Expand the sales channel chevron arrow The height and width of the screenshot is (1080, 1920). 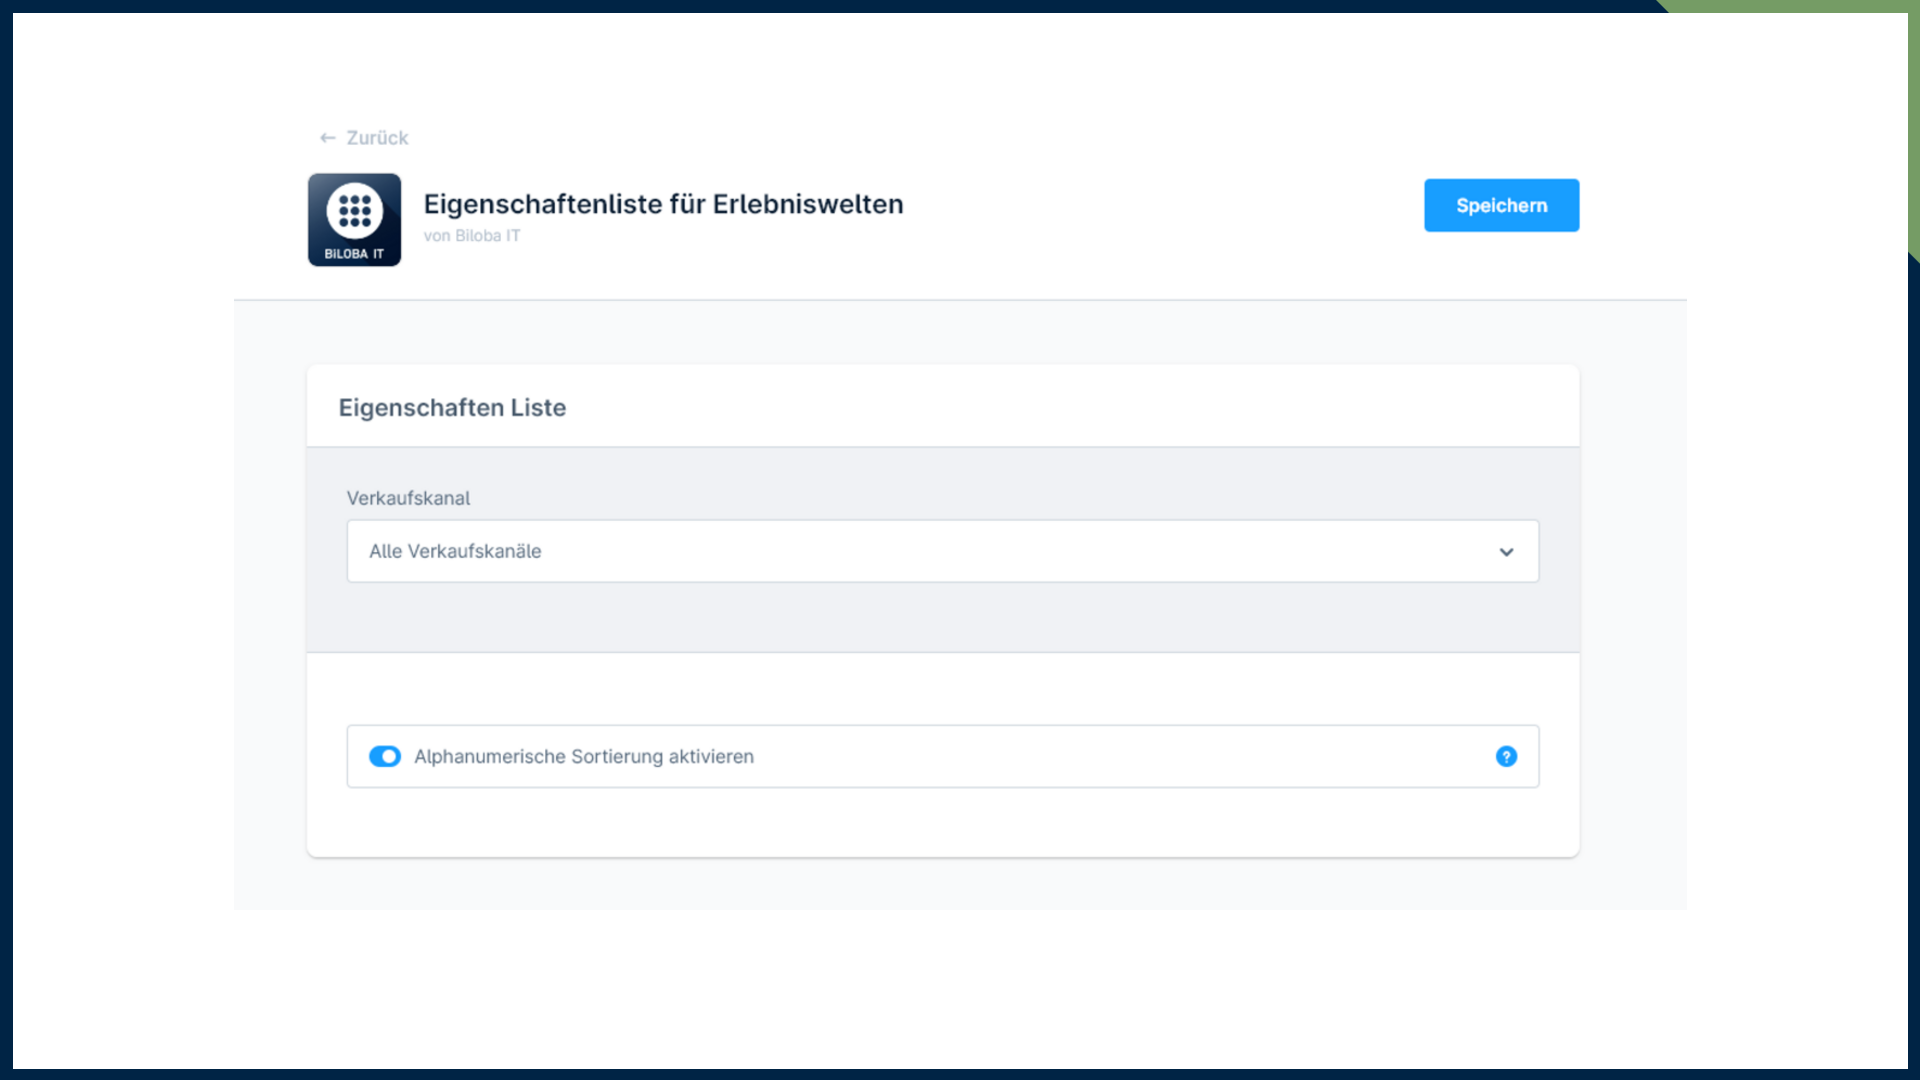coord(1506,552)
